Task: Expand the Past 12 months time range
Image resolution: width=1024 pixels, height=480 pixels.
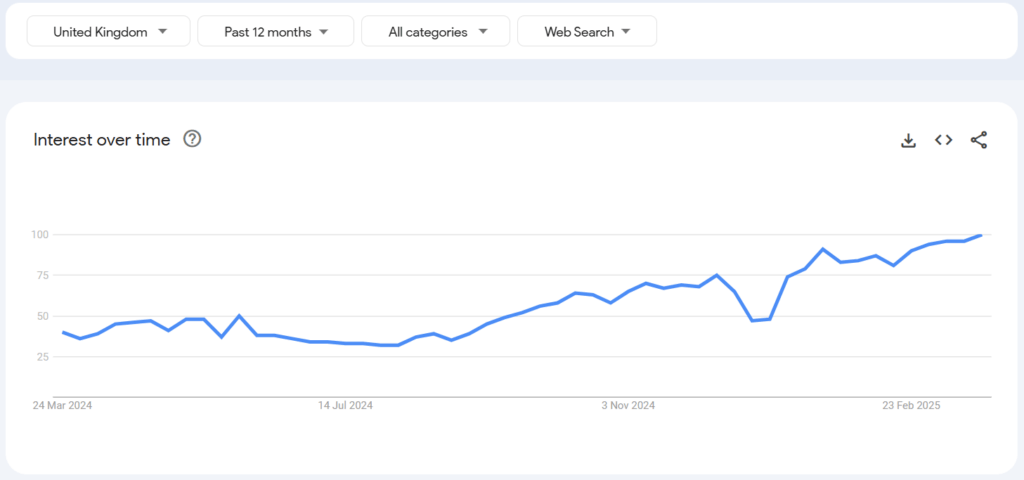Action: click(x=275, y=32)
